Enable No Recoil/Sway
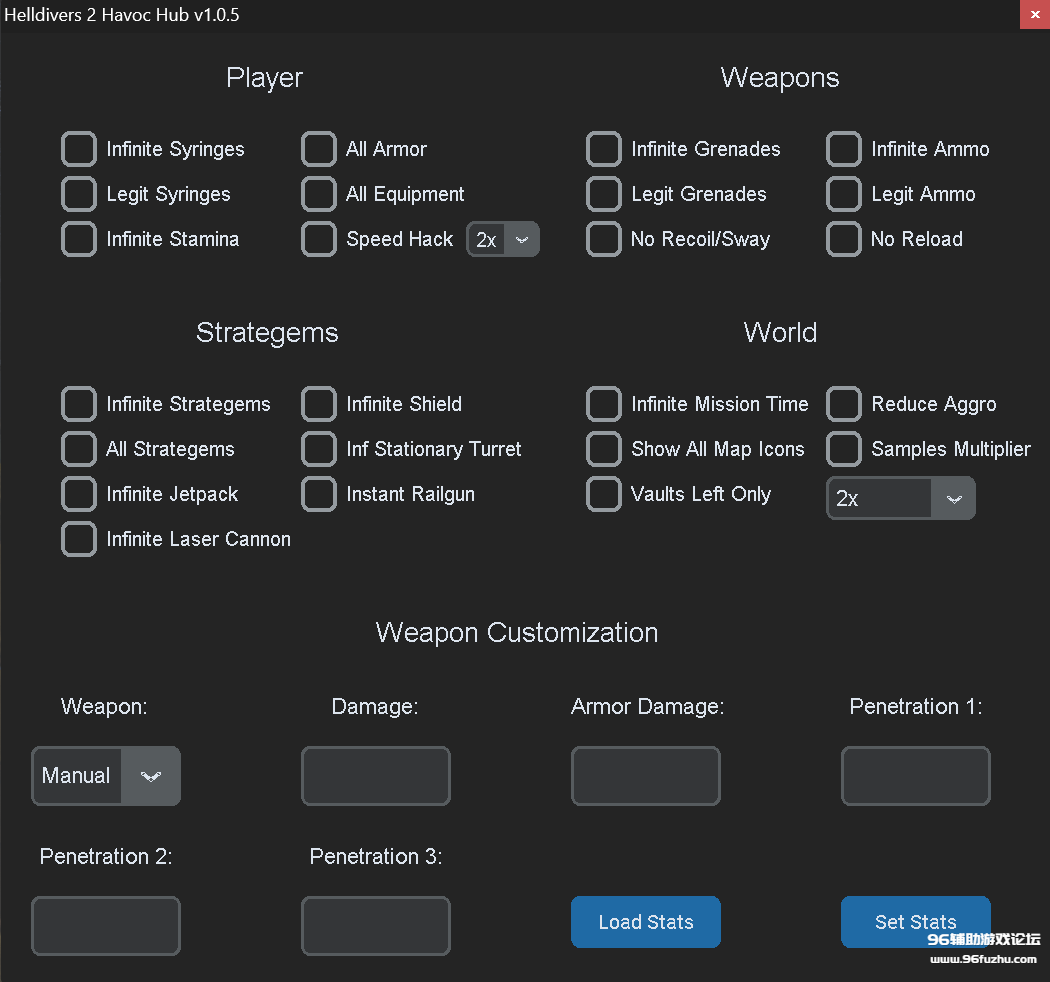Image resolution: width=1050 pixels, height=982 pixels. click(x=604, y=238)
